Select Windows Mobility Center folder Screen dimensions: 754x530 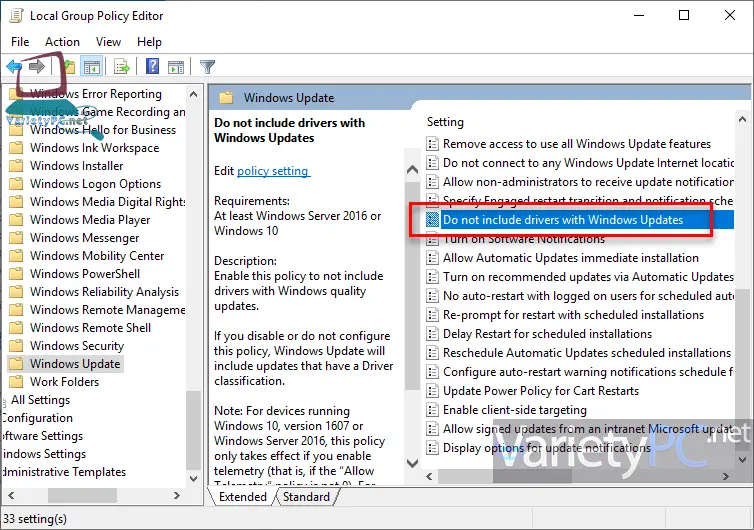tap(97, 256)
